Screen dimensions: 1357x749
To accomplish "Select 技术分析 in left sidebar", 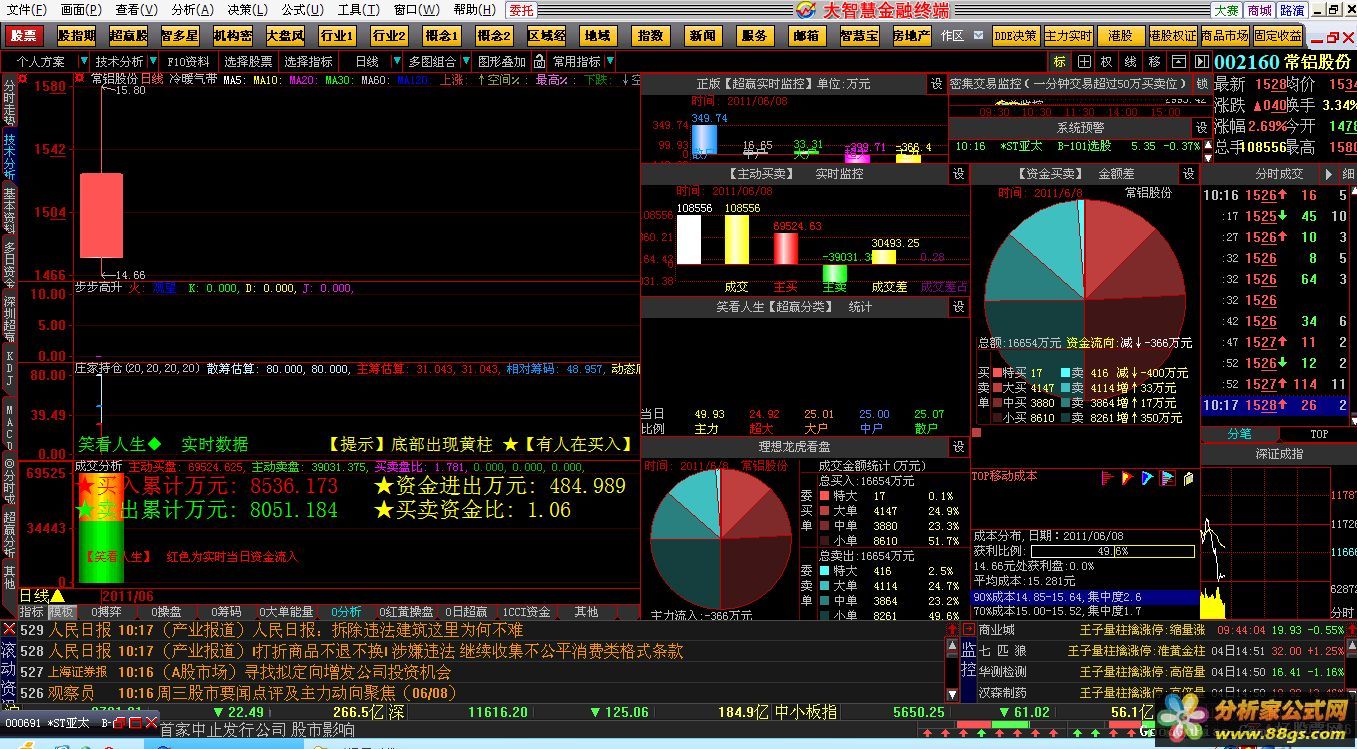I will click(9, 154).
